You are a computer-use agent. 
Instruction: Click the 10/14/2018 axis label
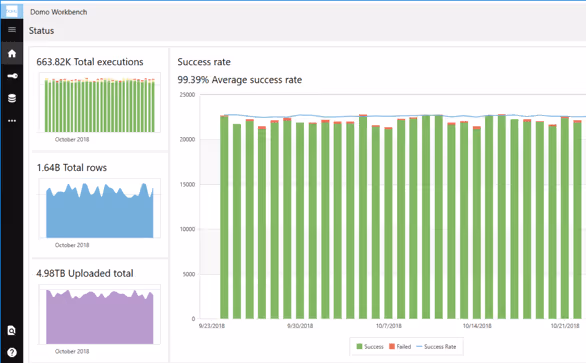tap(477, 326)
